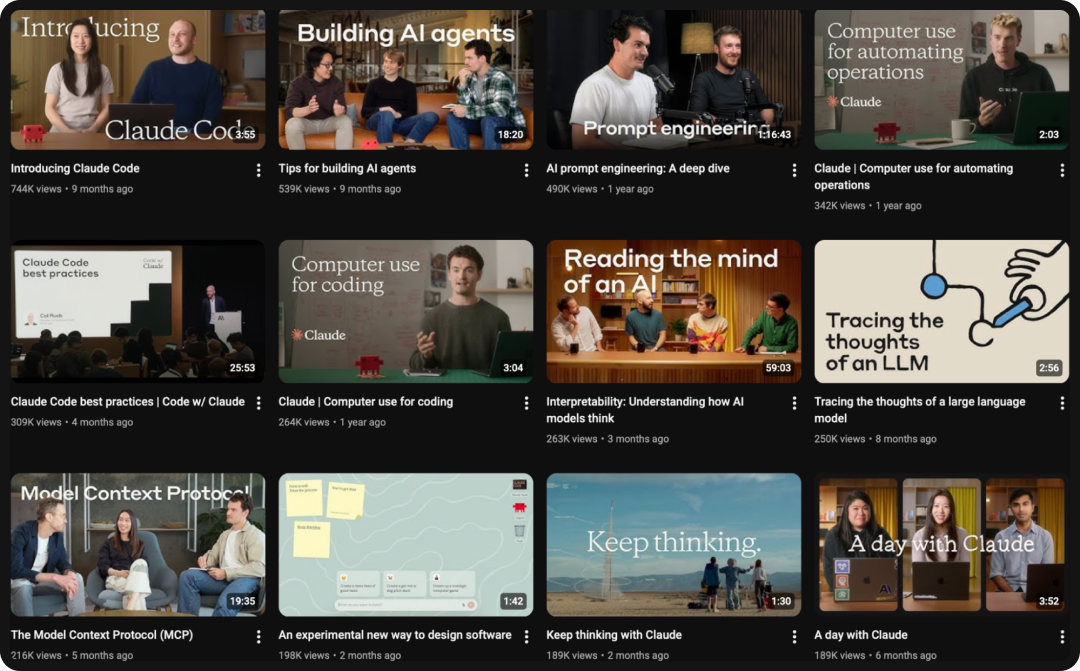The width and height of the screenshot is (1080, 671).
Task: Open the Keep thinking with Claude title link
Action: (613, 635)
